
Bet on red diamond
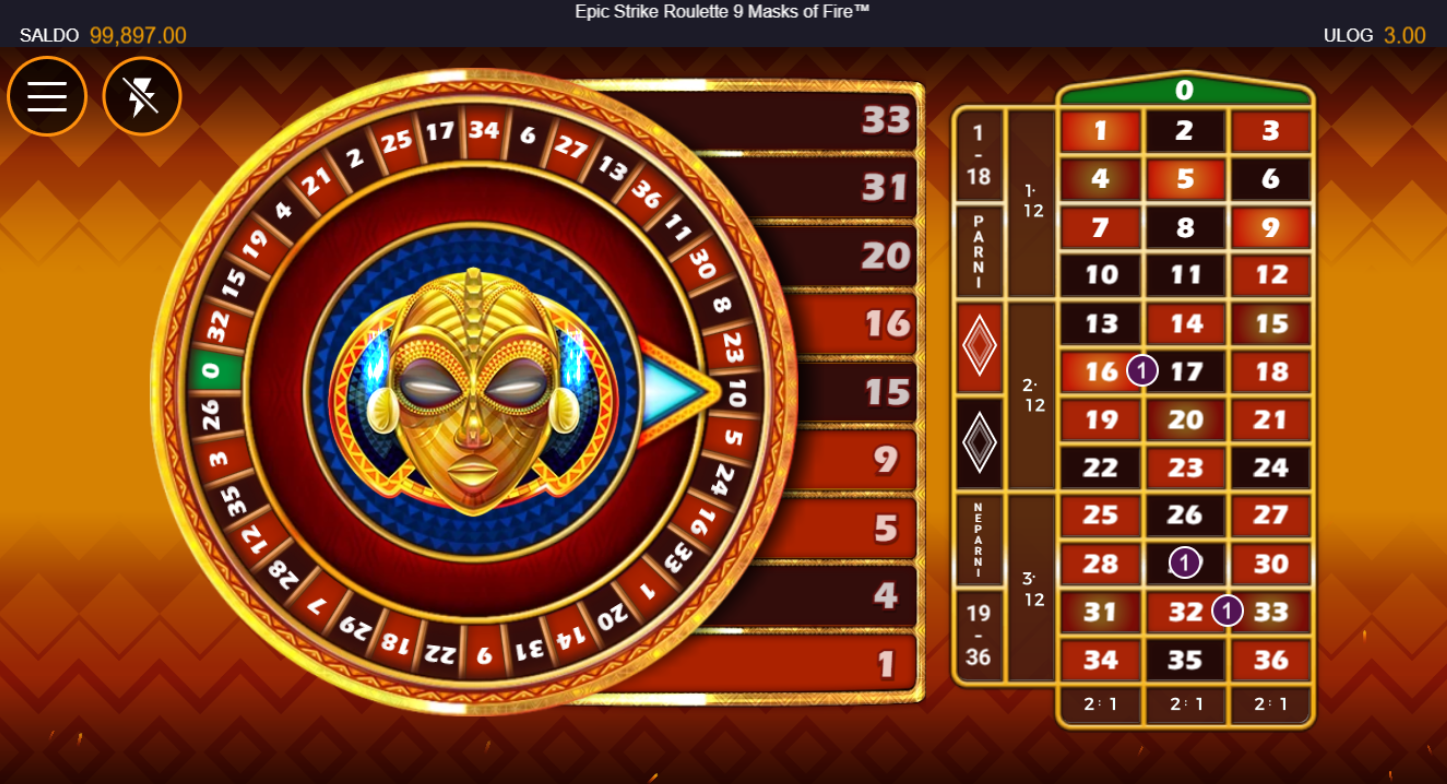click(978, 347)
